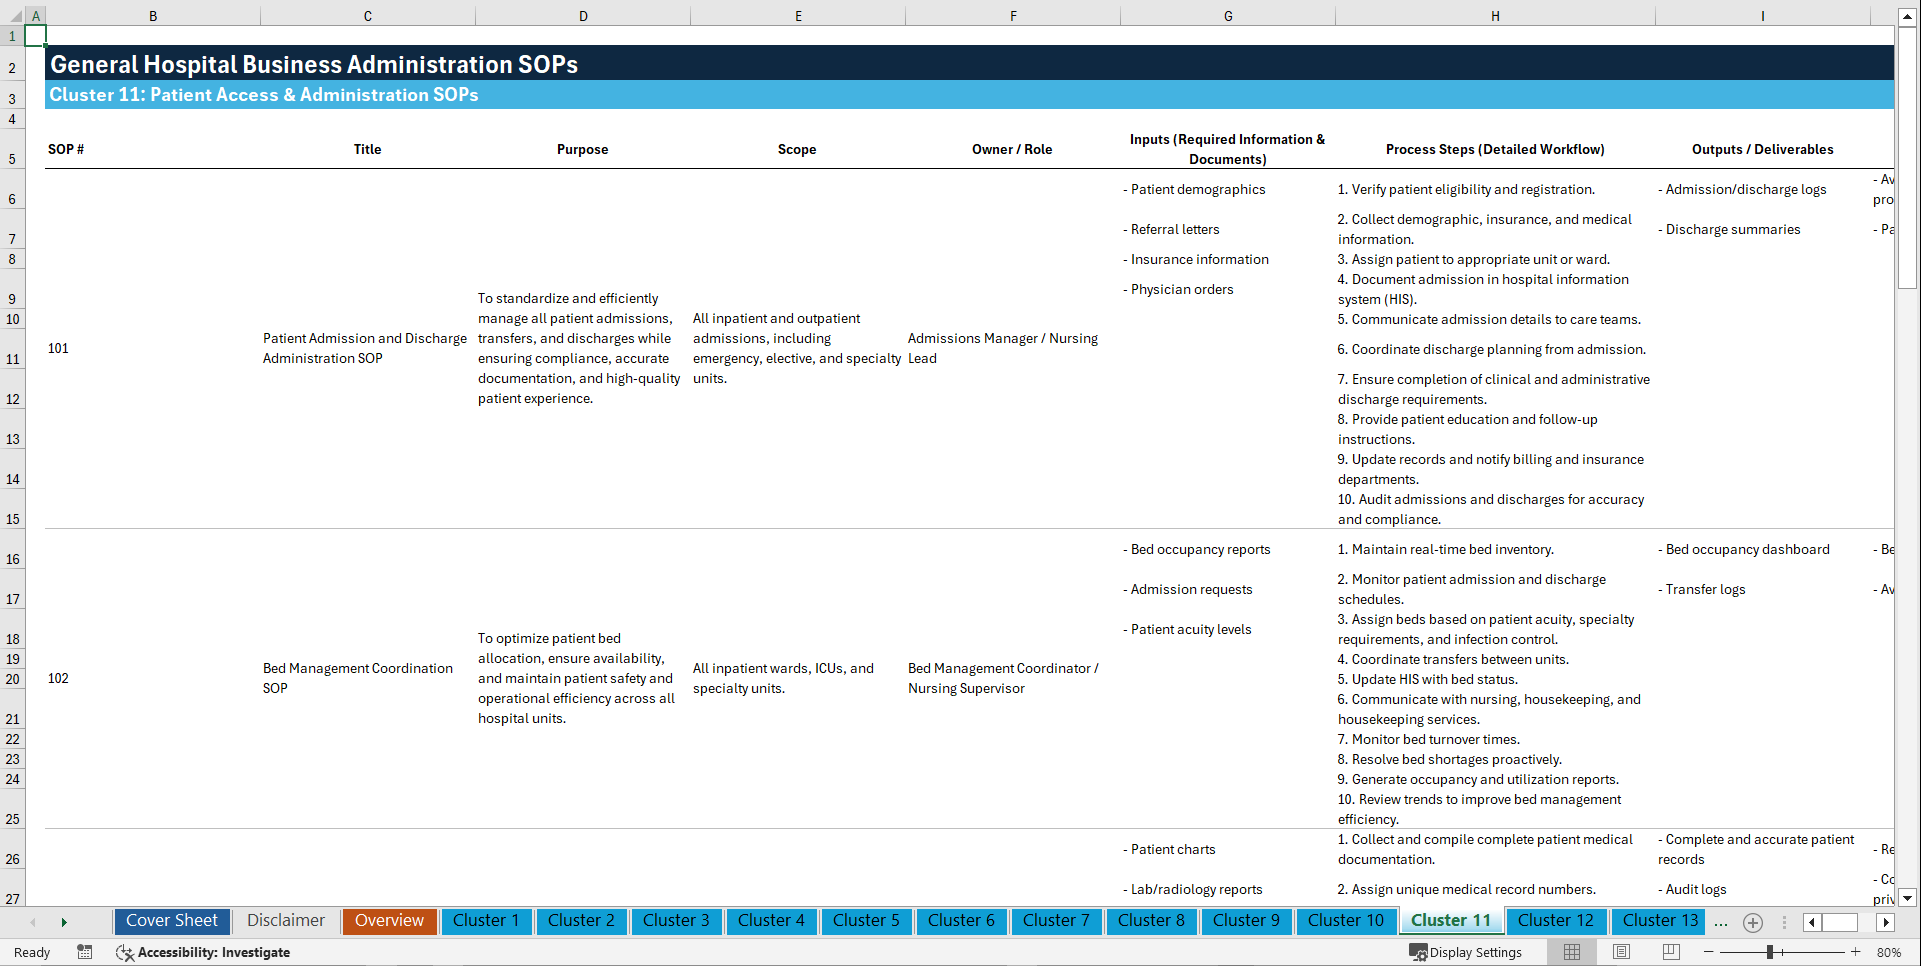Show hidden sheet tabs via the ellipsis

coord(1721,922)
